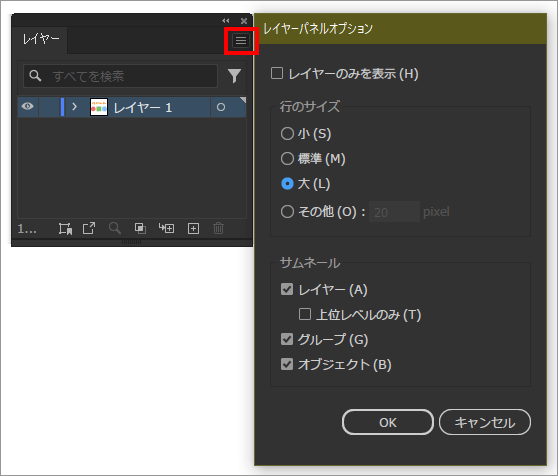Click the キャンセル button
Screen dimensions: 558x476
tap(485, 422)
